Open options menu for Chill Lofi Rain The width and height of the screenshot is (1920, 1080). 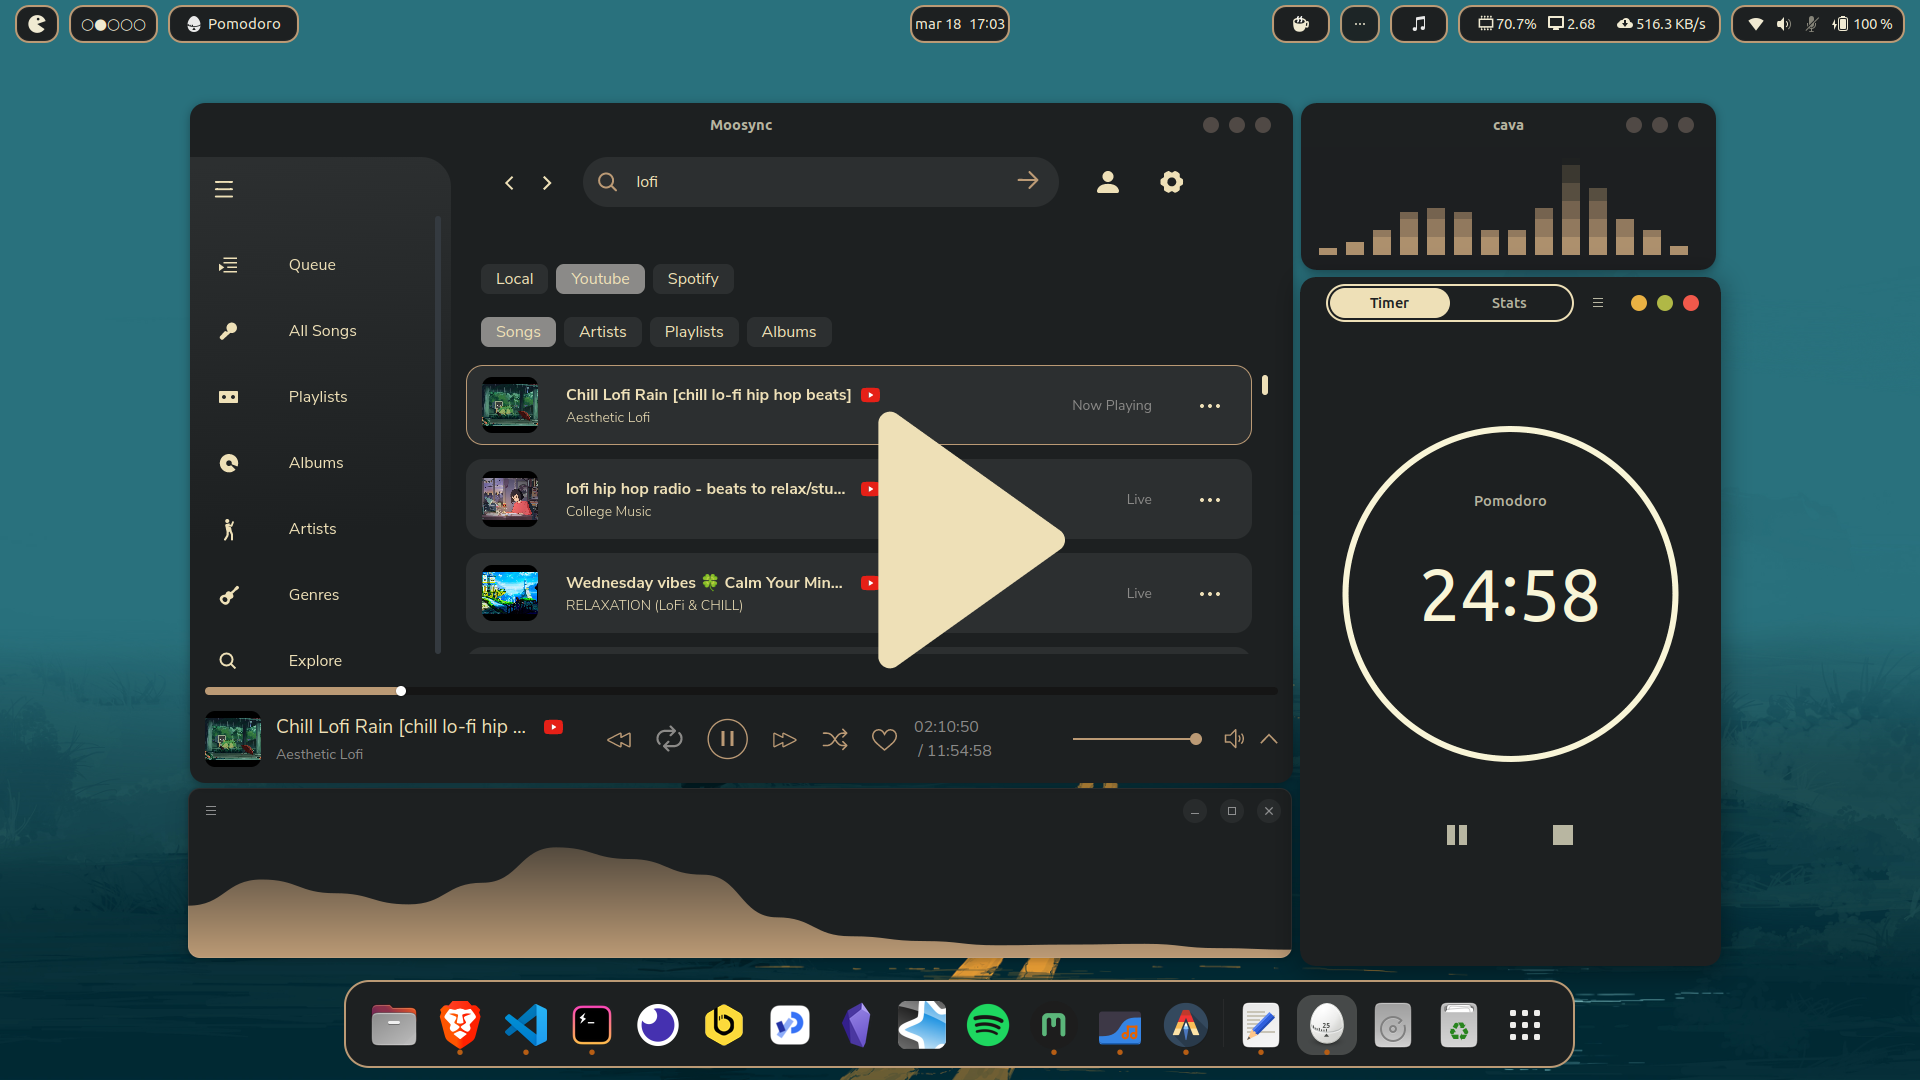(x=1210, y=406)
